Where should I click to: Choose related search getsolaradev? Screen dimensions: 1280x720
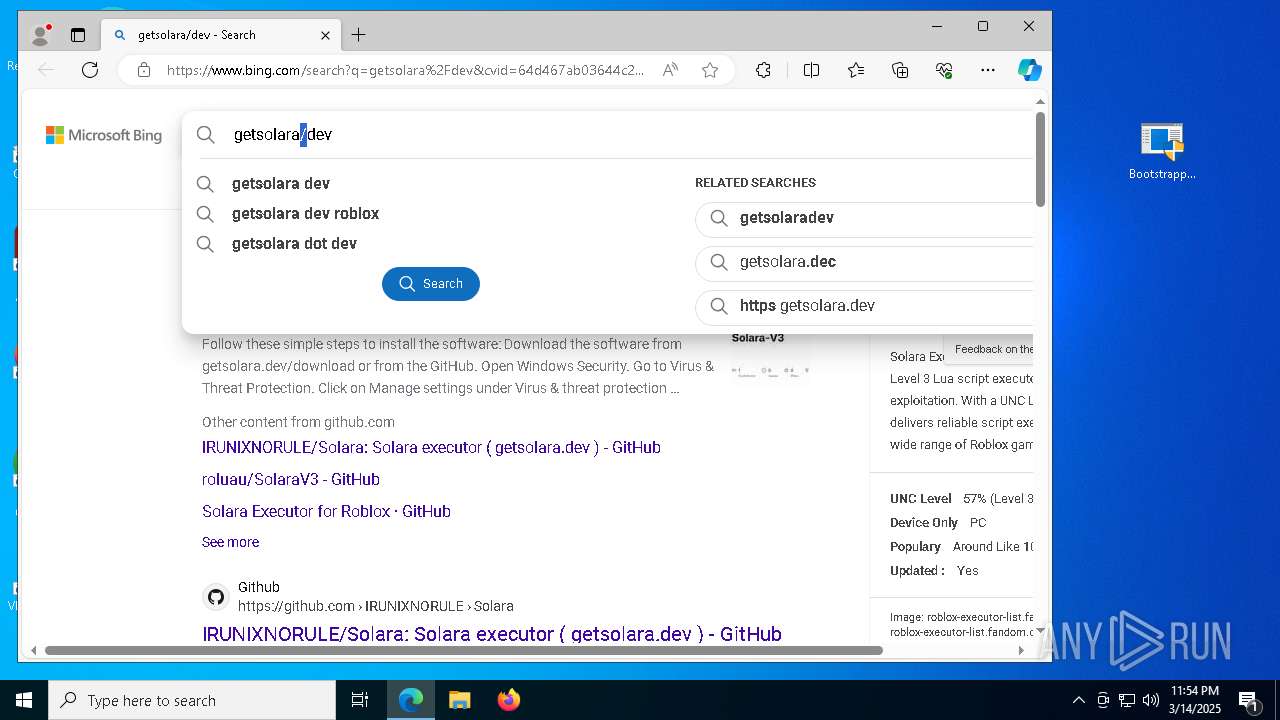pos(865,218)
